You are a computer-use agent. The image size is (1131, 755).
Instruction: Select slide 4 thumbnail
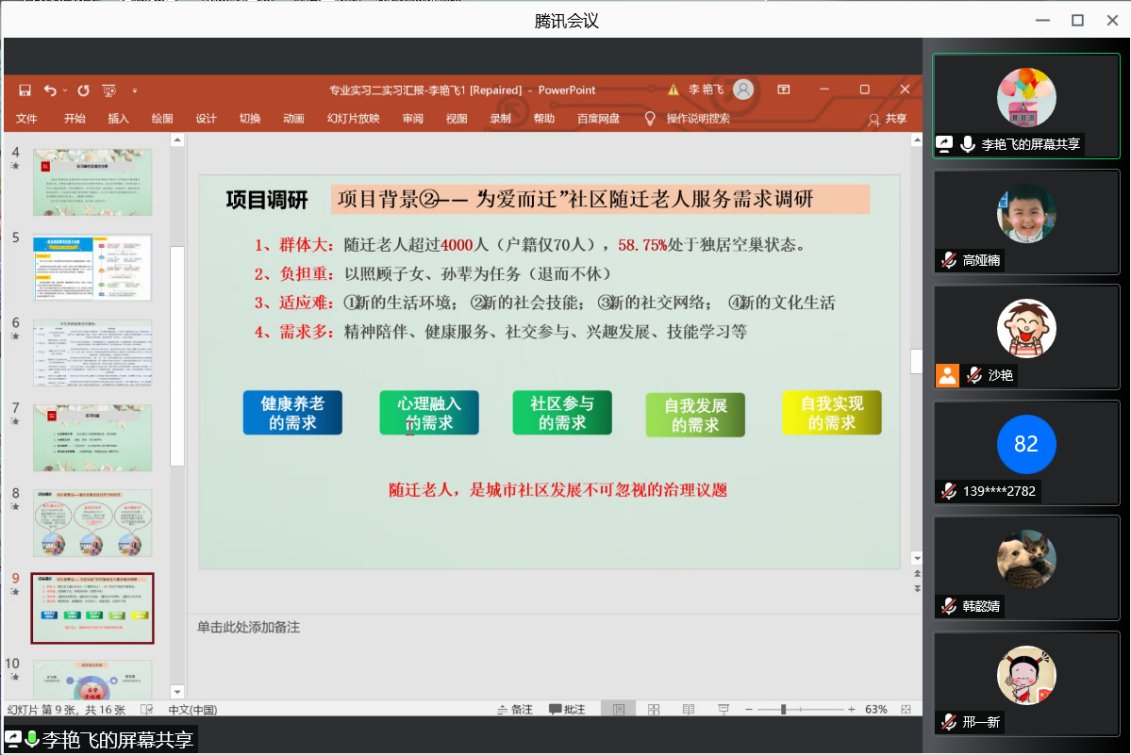coord(92,182)
